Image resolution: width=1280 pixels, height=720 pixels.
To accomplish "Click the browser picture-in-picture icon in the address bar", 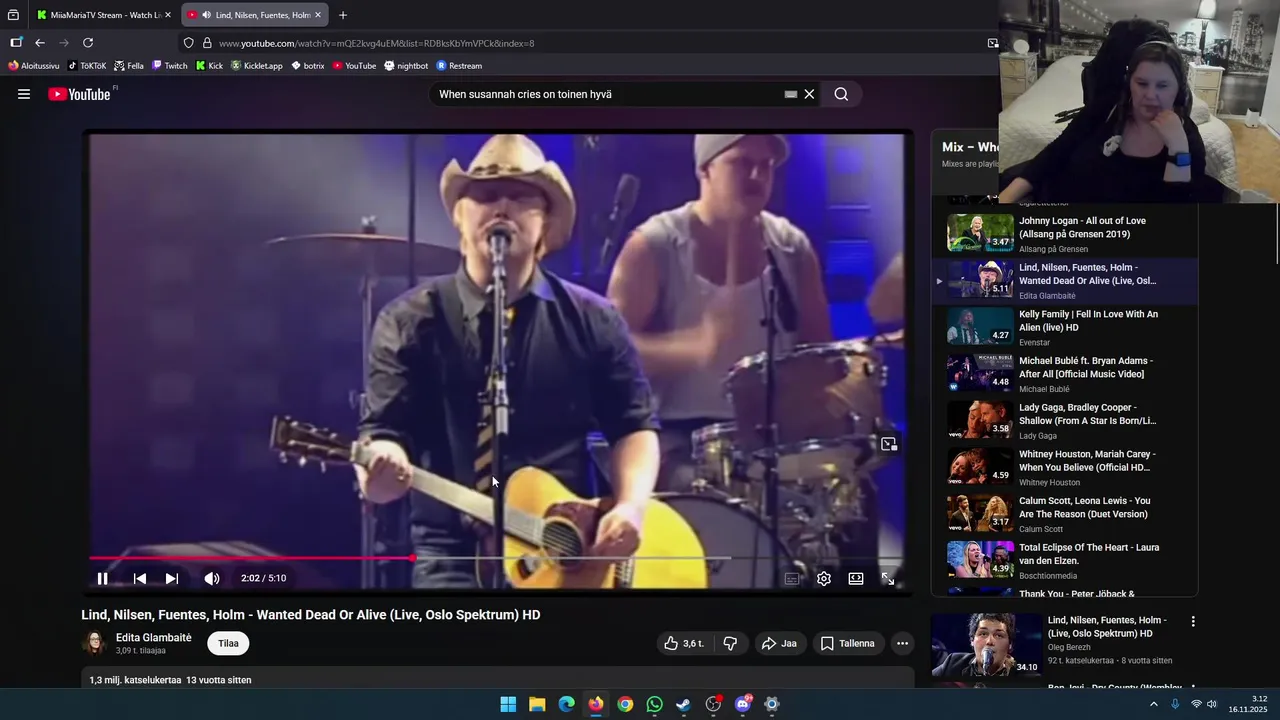I will click(x=993, y=43).
